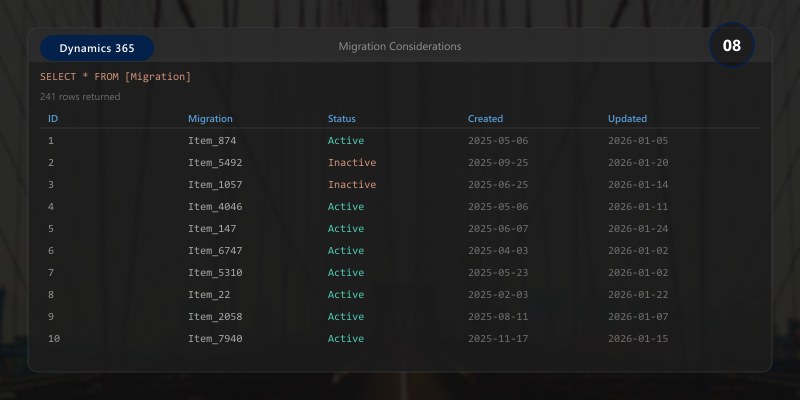Select created date 2025-04-03
Screen dimensions: 800x400
(x=498, y=251)
